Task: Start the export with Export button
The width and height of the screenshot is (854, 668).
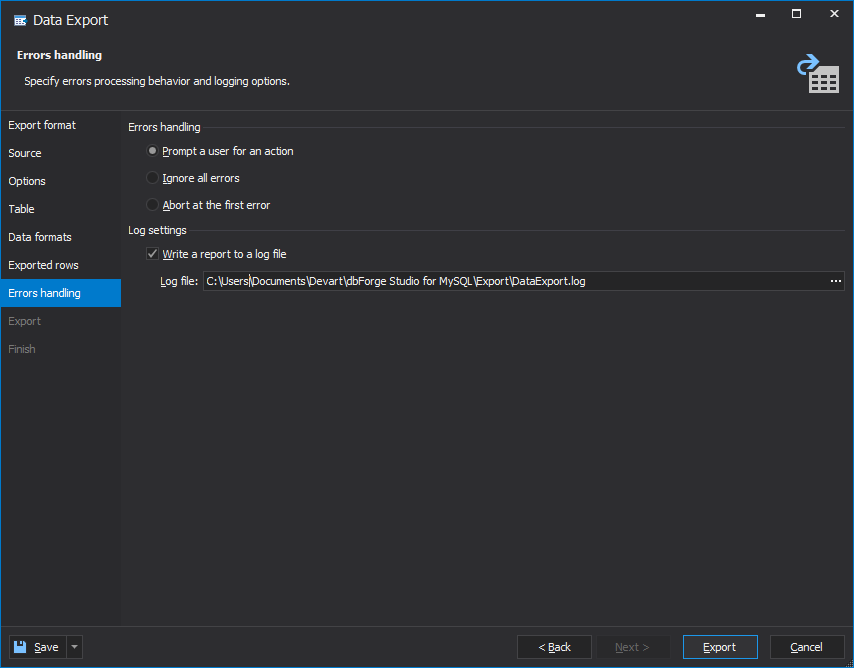Action: pos(720,647)
